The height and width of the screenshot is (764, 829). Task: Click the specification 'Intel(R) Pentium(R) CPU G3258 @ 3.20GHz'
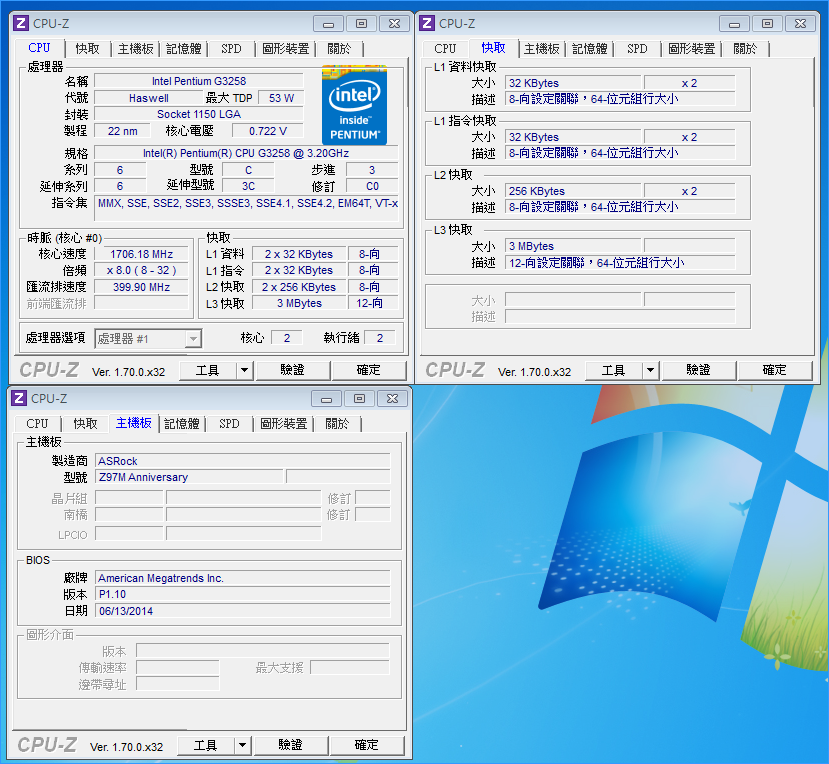pos(246,153)
